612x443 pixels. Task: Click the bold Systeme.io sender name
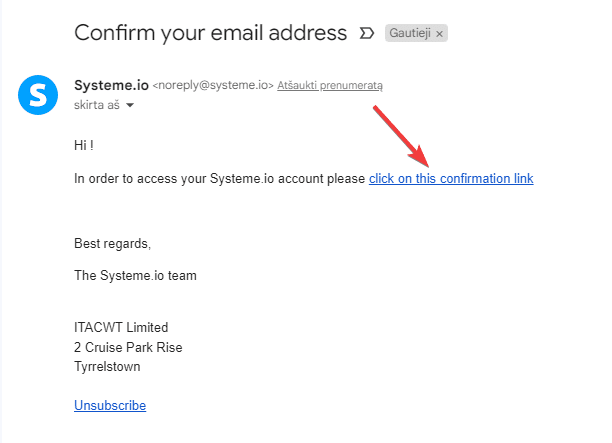pyautogui.click(x=111, y=85)
